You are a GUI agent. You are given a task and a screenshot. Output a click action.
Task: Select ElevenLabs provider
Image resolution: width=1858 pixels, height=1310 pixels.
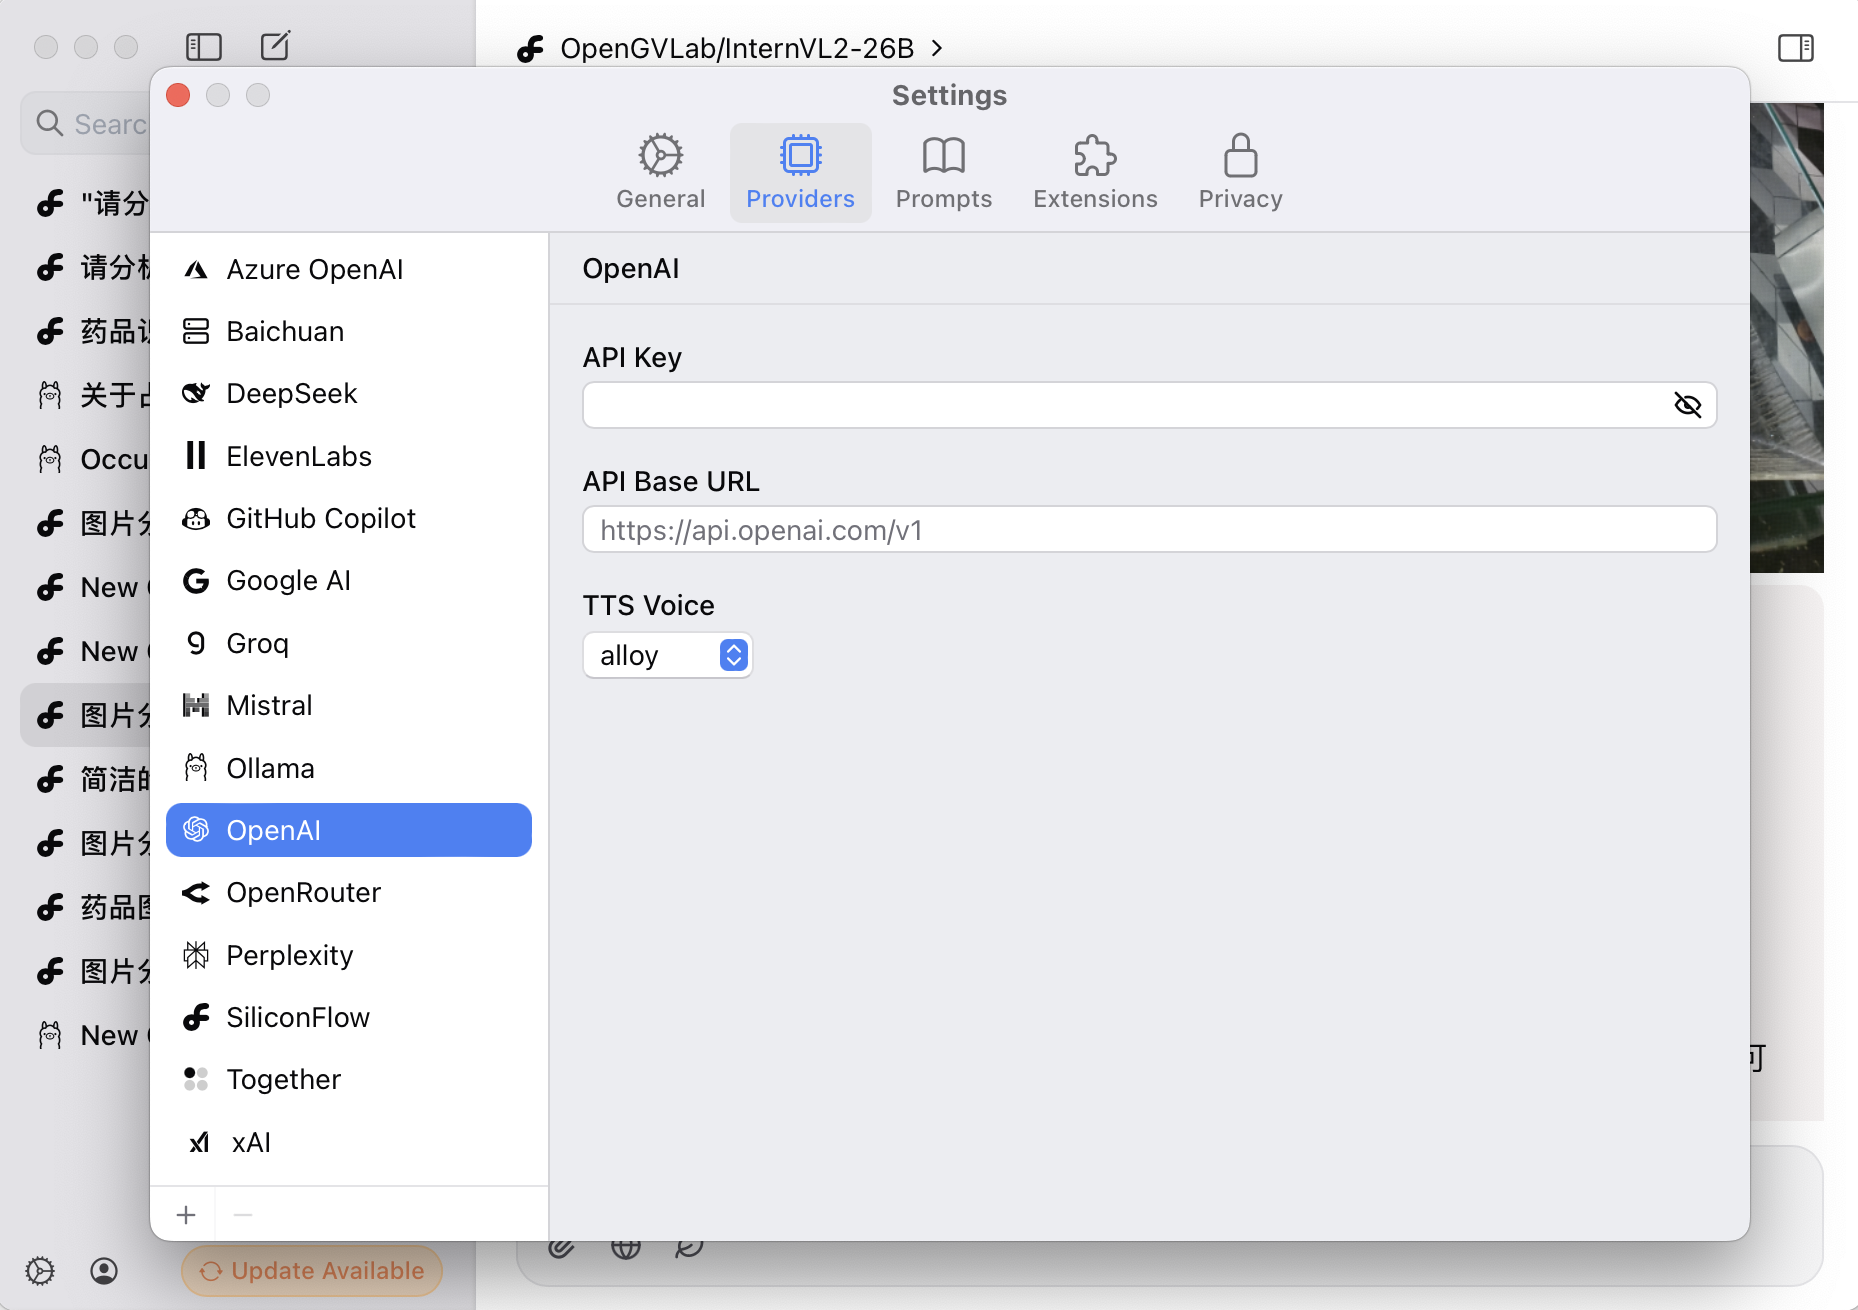pos(348,456)
